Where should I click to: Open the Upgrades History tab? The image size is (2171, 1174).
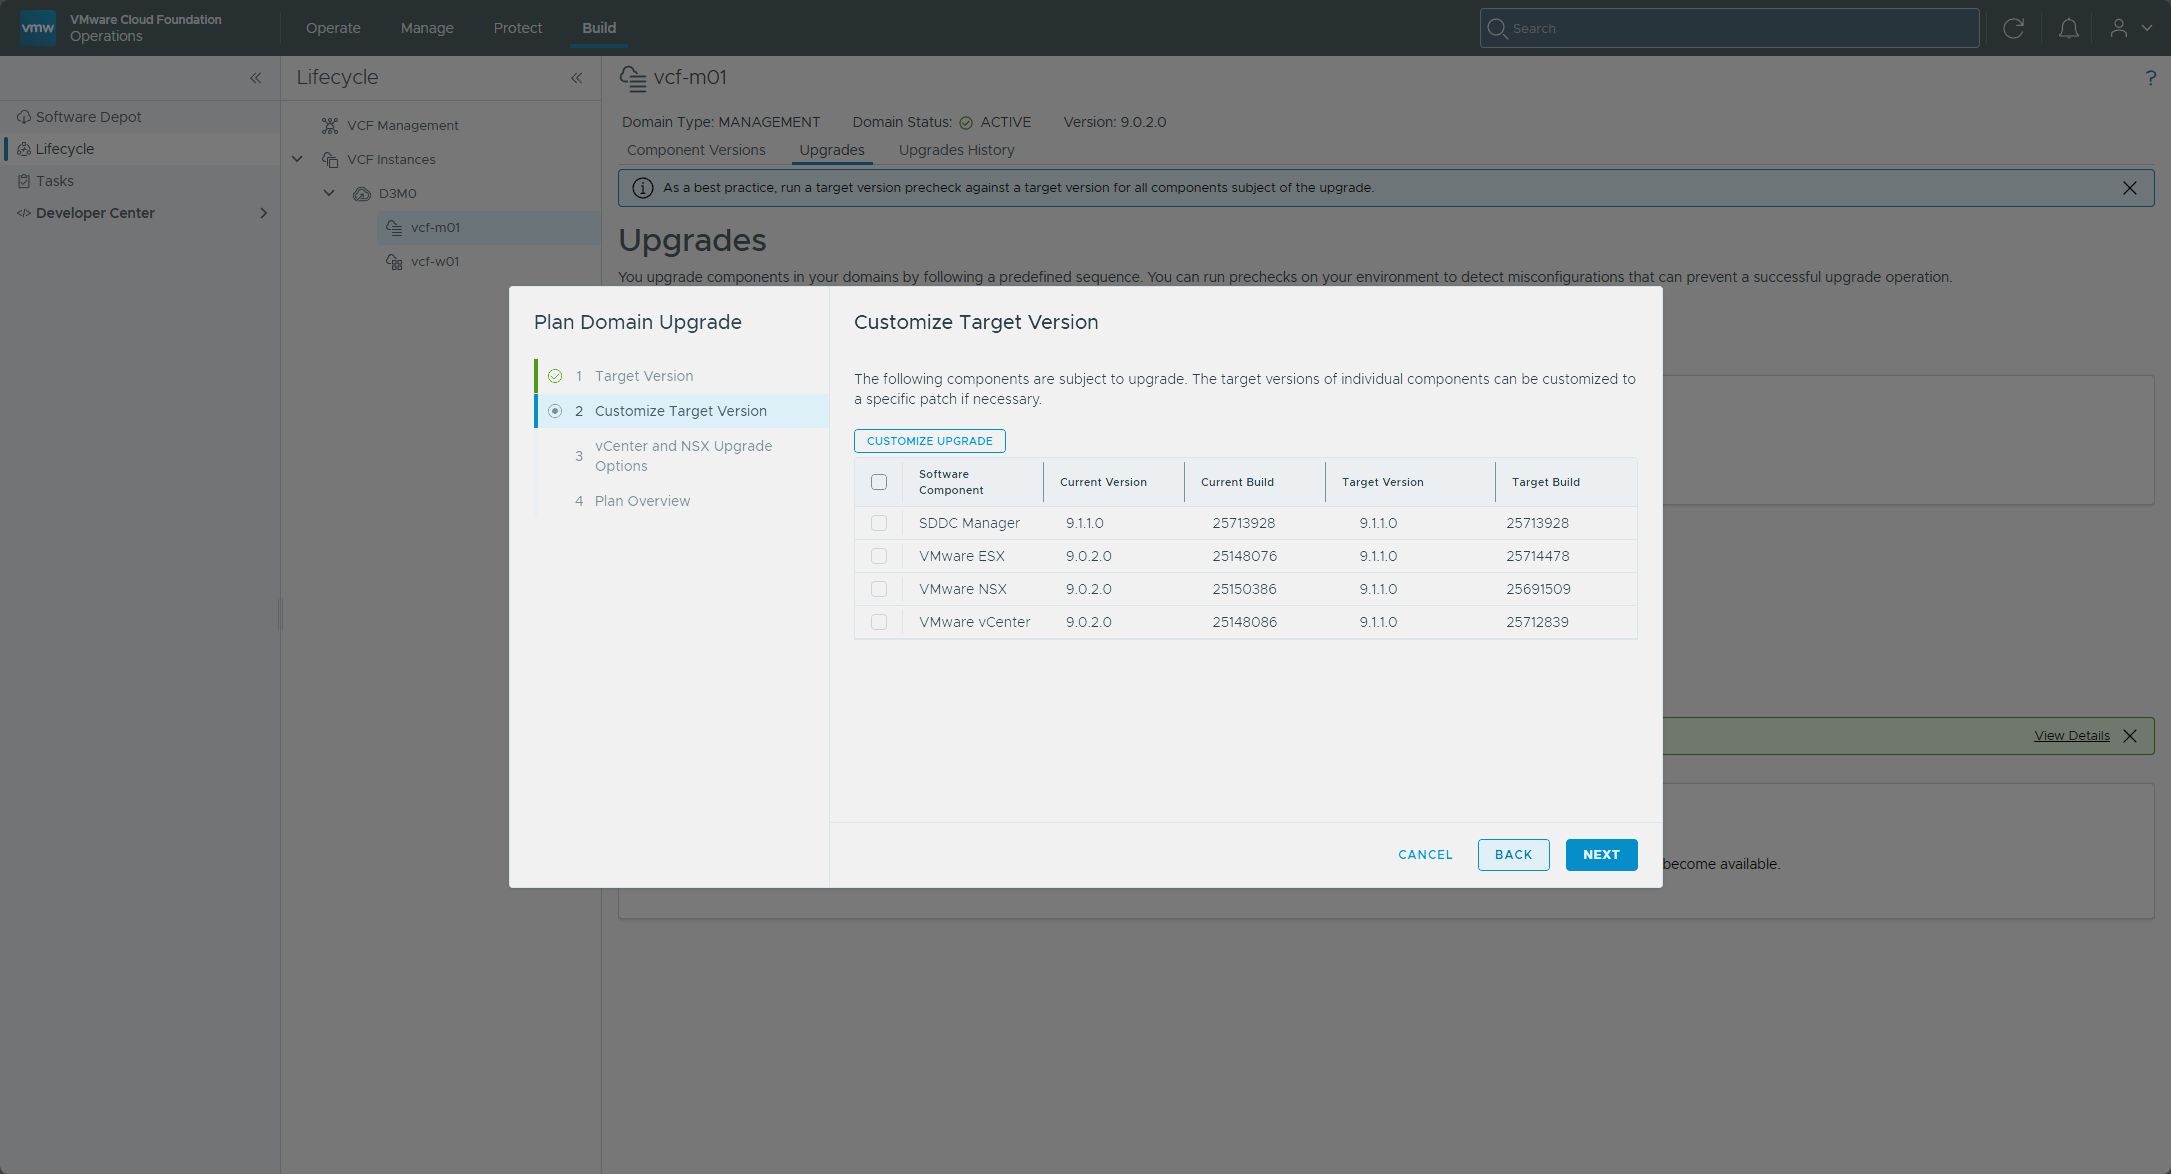[x=956, y=150]
